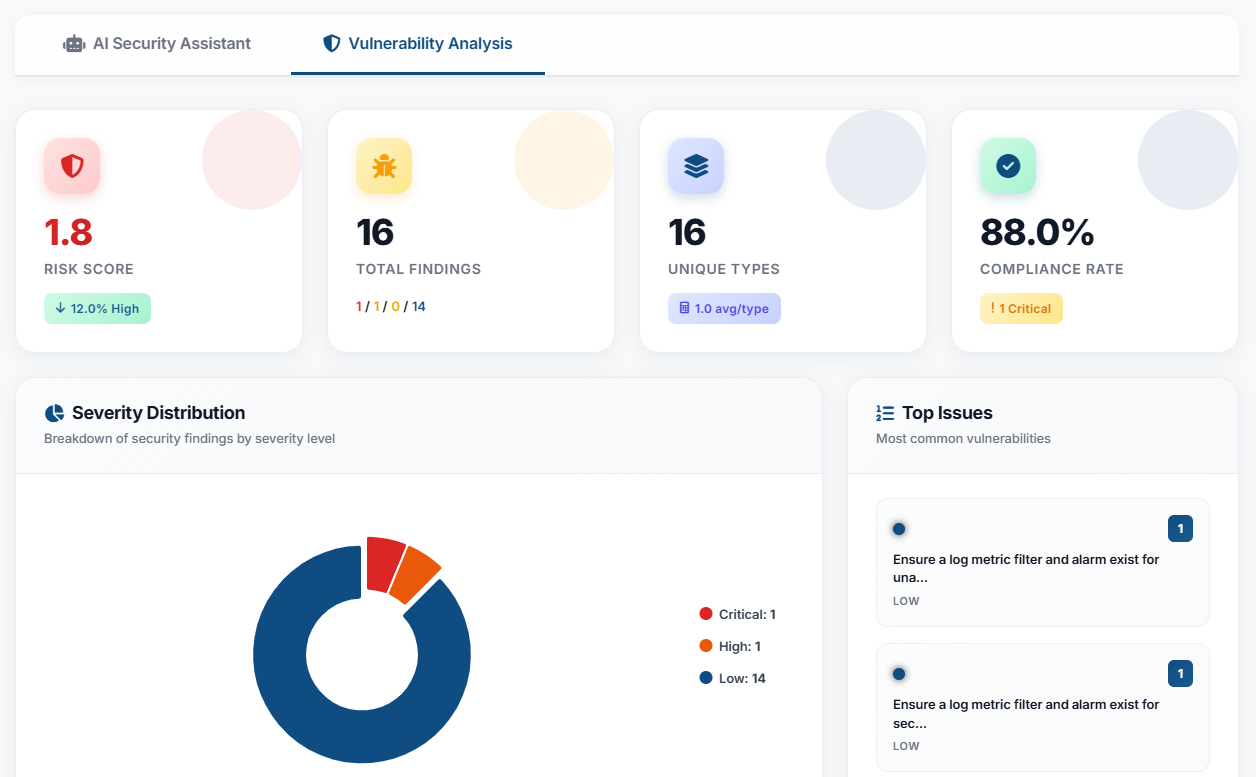Click the Severity Distribution heading
The image size is (1256, 777).
click(158, 413)
